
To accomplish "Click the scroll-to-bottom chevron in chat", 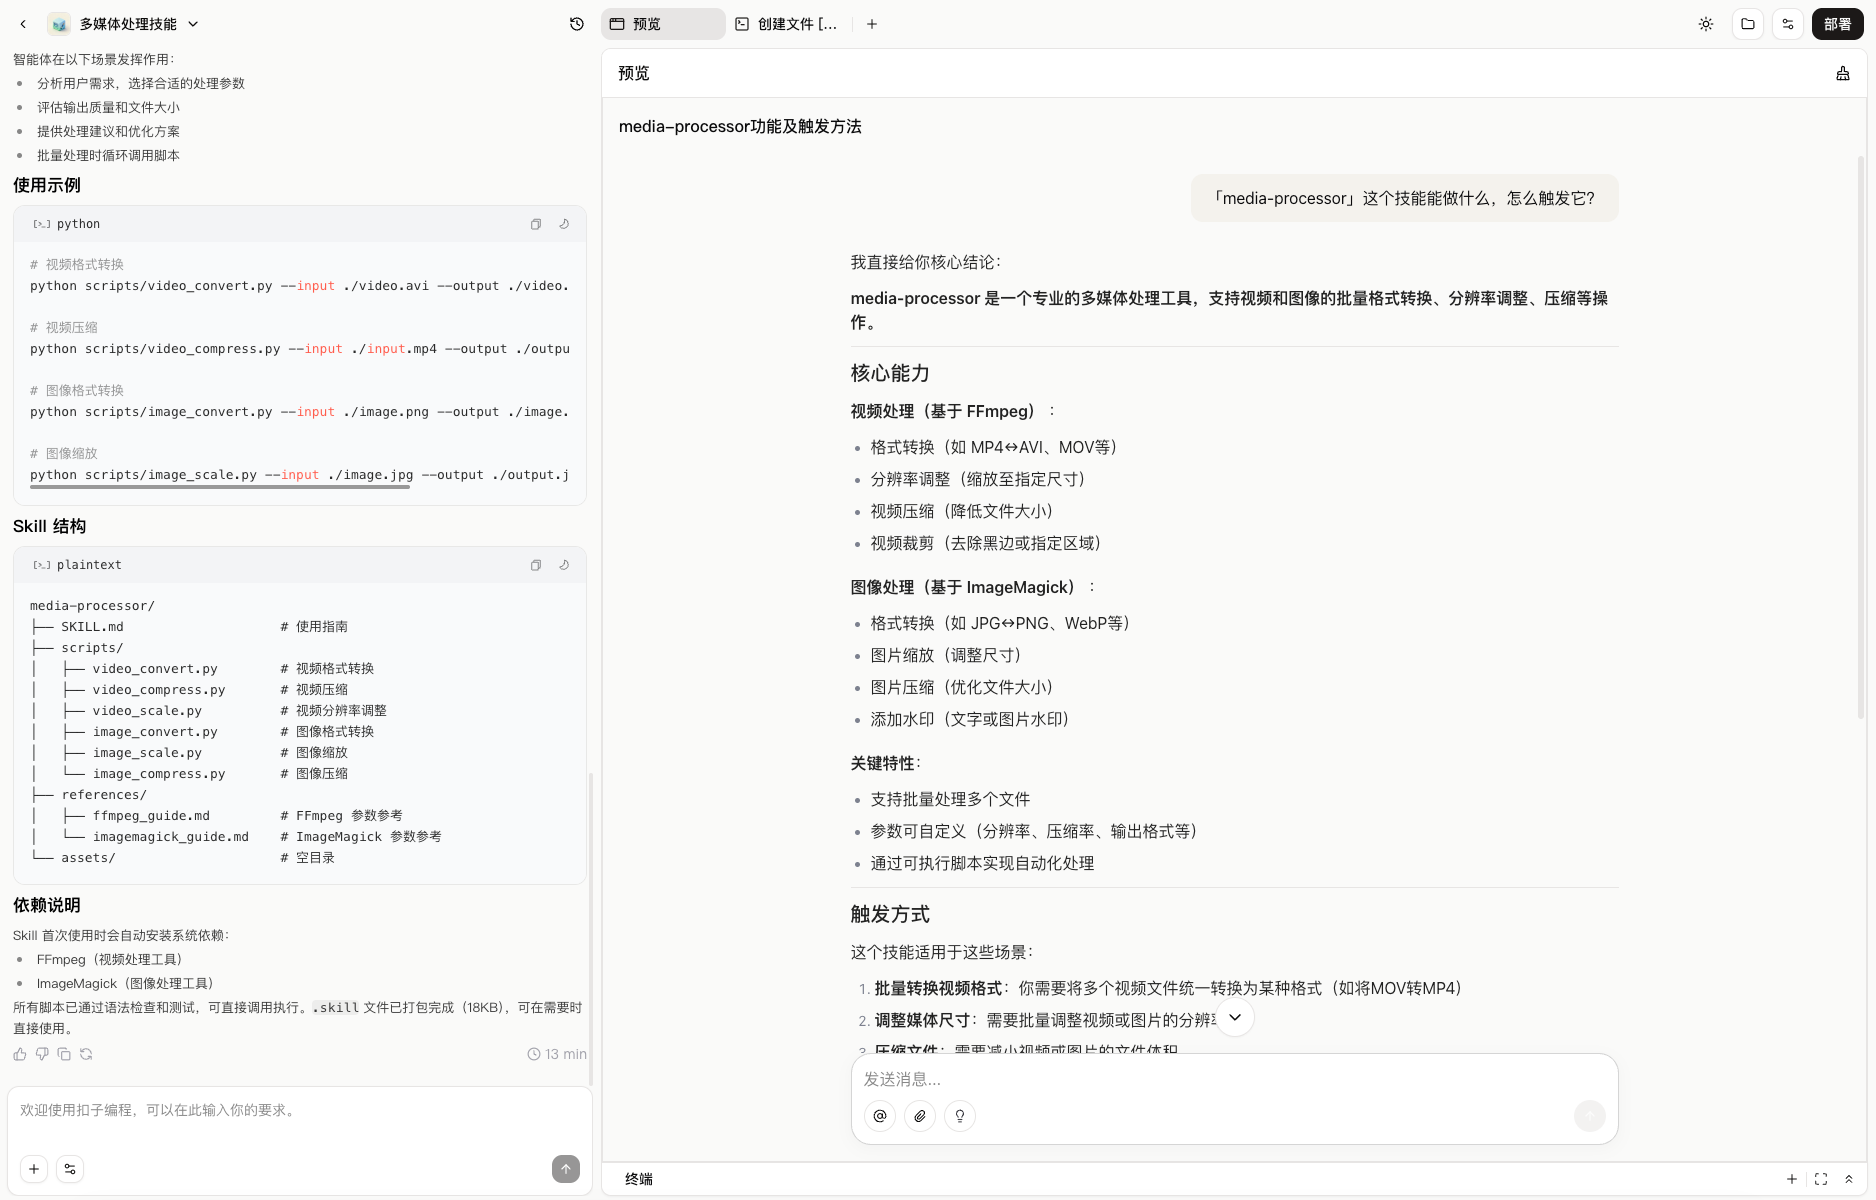I will pos(1235,1017).
